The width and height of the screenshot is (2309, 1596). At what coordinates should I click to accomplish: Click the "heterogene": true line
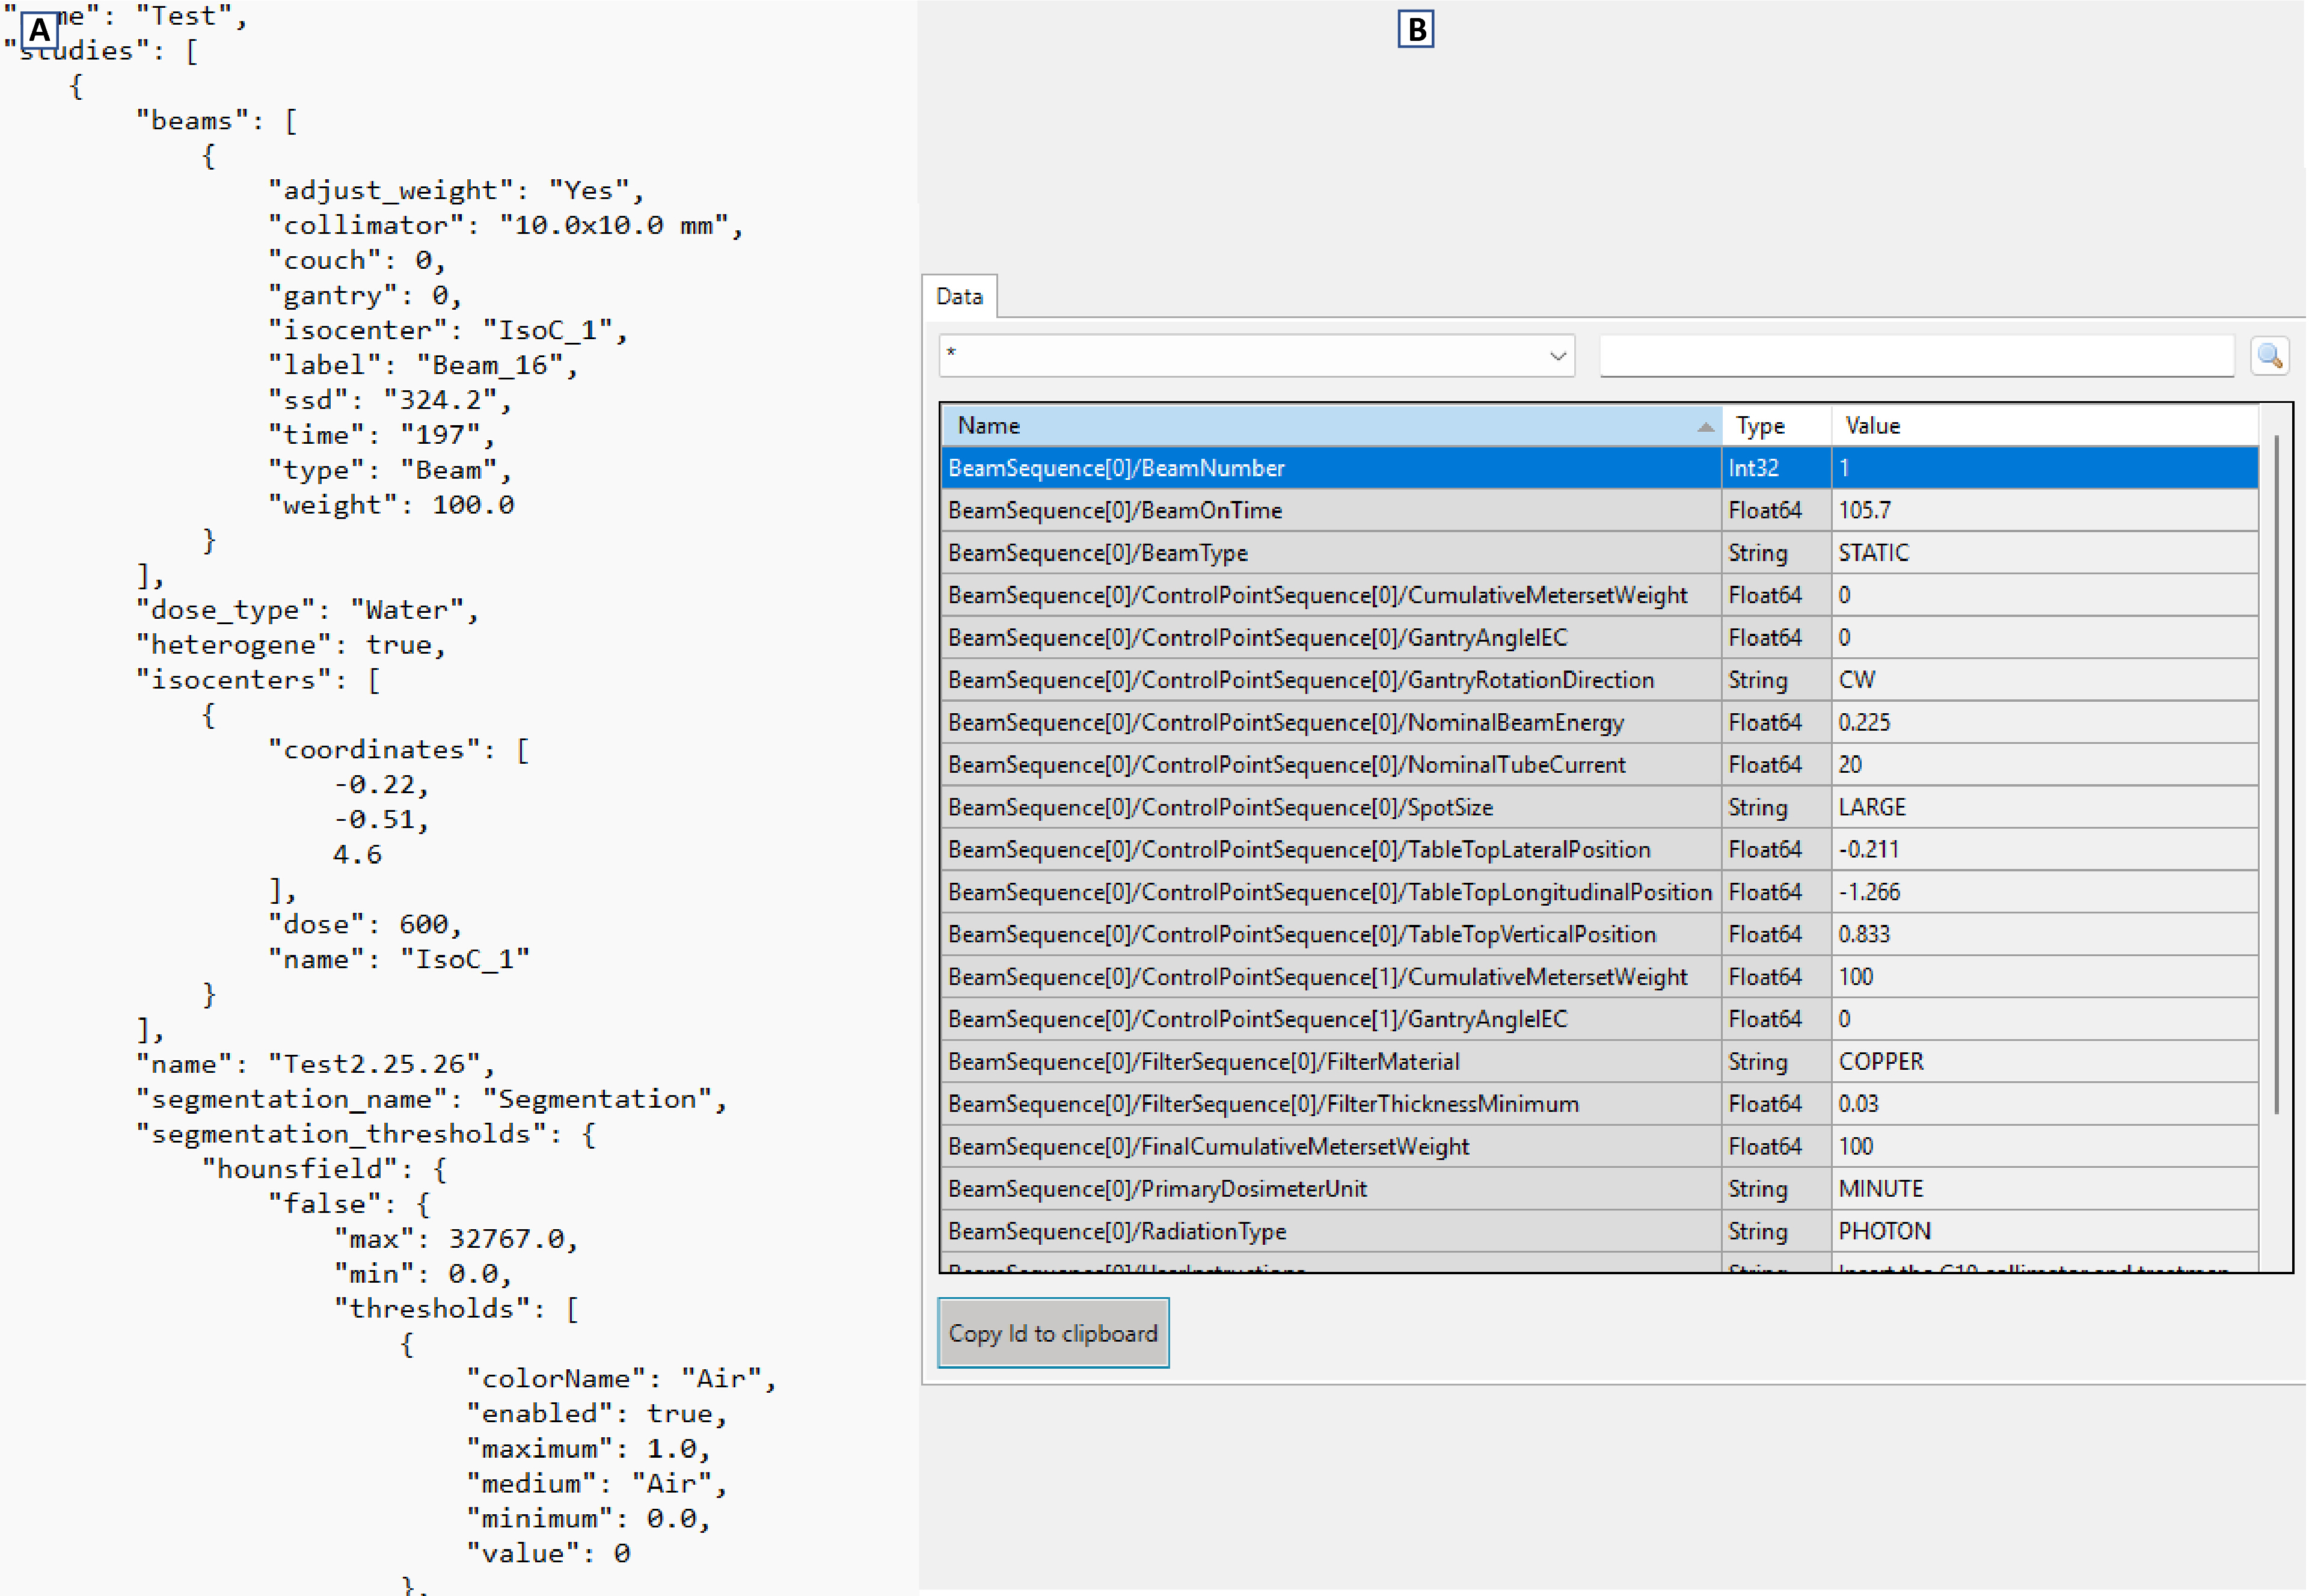pos(291,645)
